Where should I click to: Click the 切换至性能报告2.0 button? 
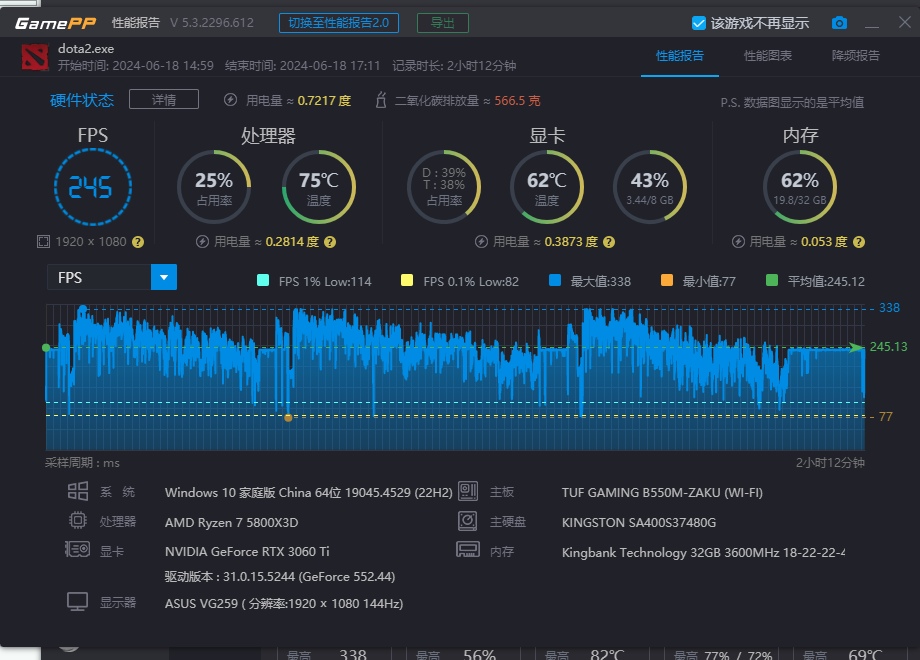pos(338,21)
